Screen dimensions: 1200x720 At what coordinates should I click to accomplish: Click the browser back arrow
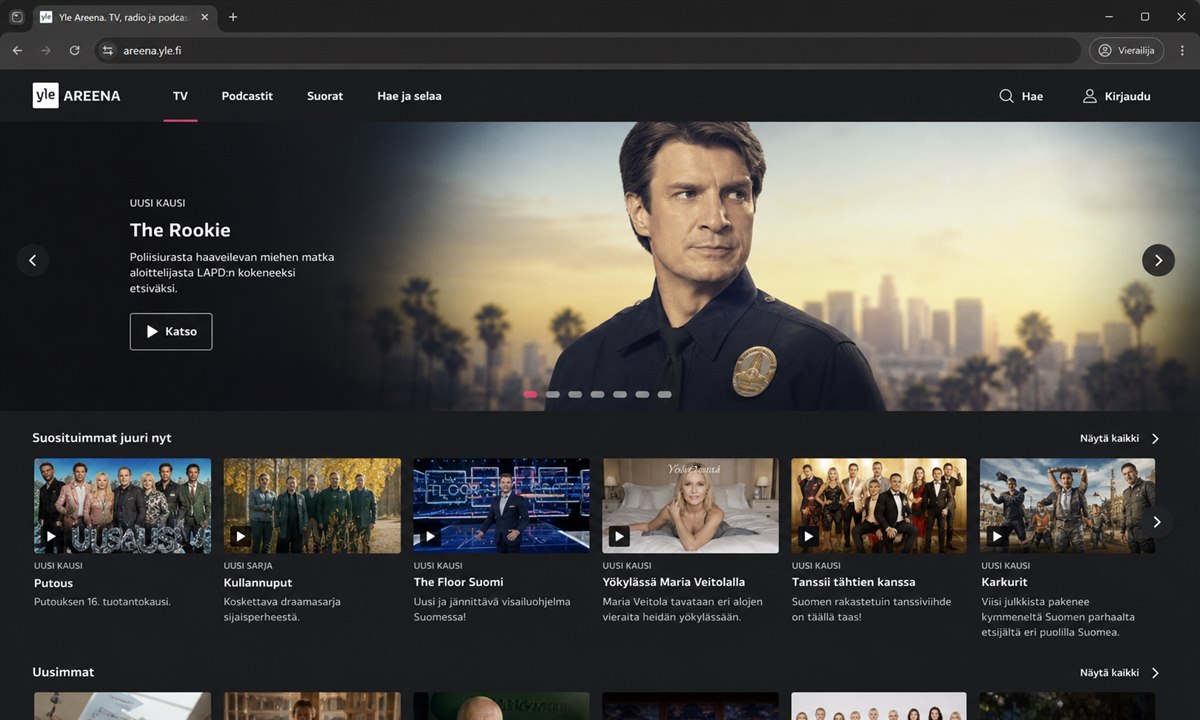point(17,50)
